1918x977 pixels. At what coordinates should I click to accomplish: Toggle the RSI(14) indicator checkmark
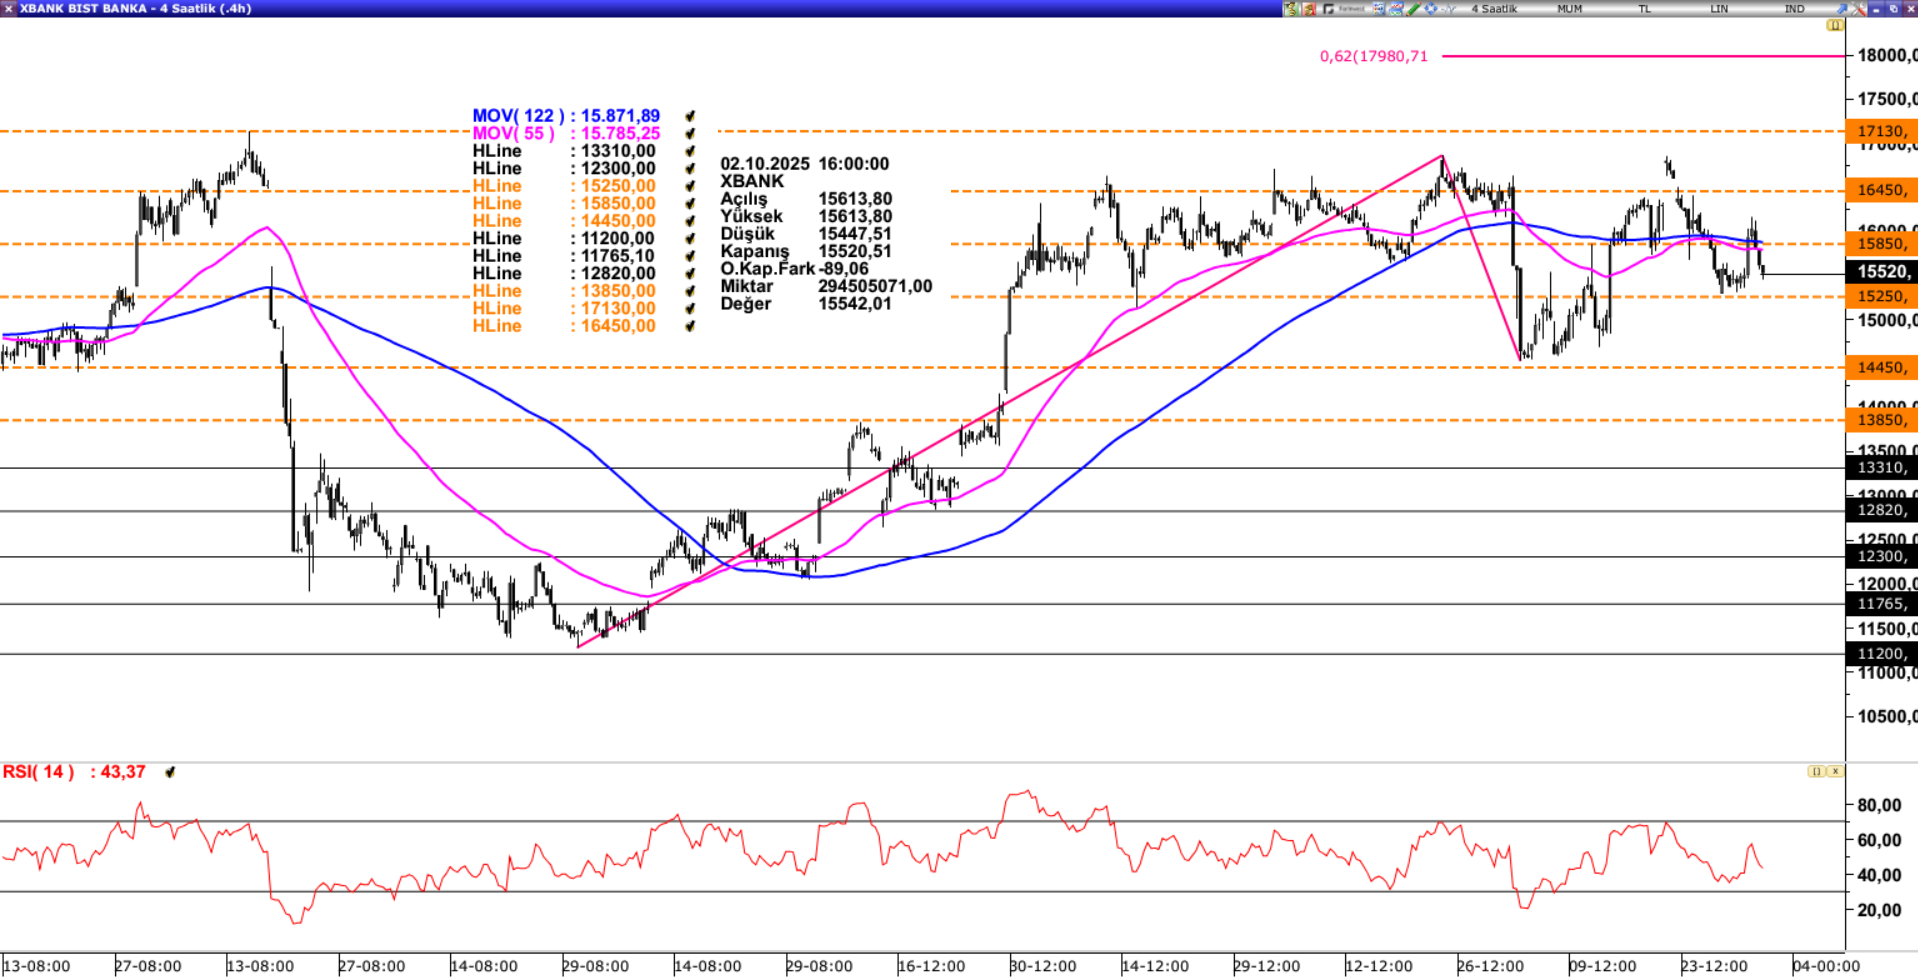pos(170,772)
